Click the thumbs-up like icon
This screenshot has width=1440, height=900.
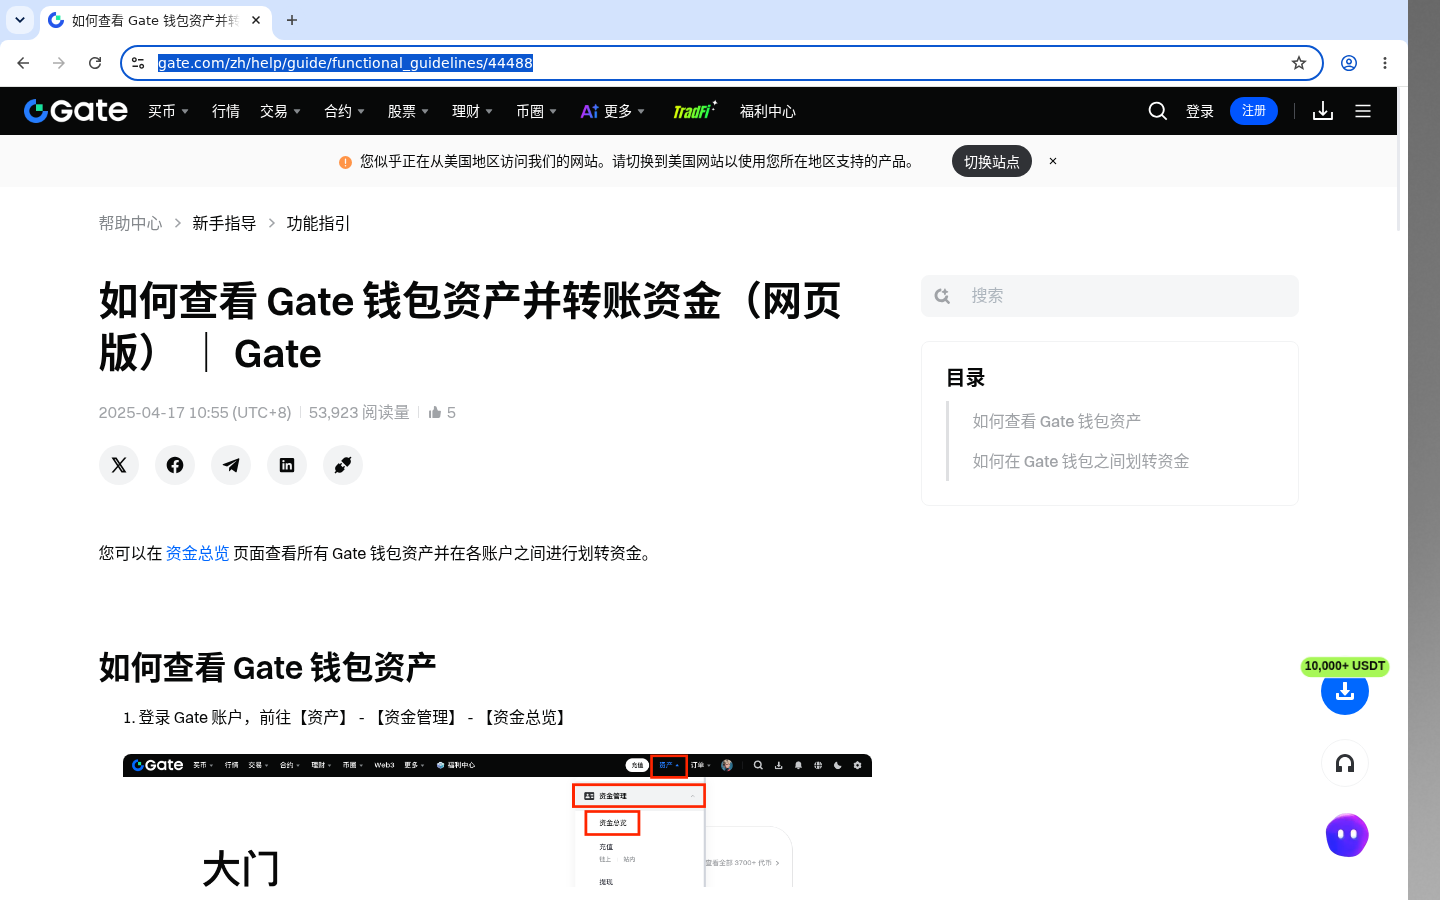pos(435,412)
